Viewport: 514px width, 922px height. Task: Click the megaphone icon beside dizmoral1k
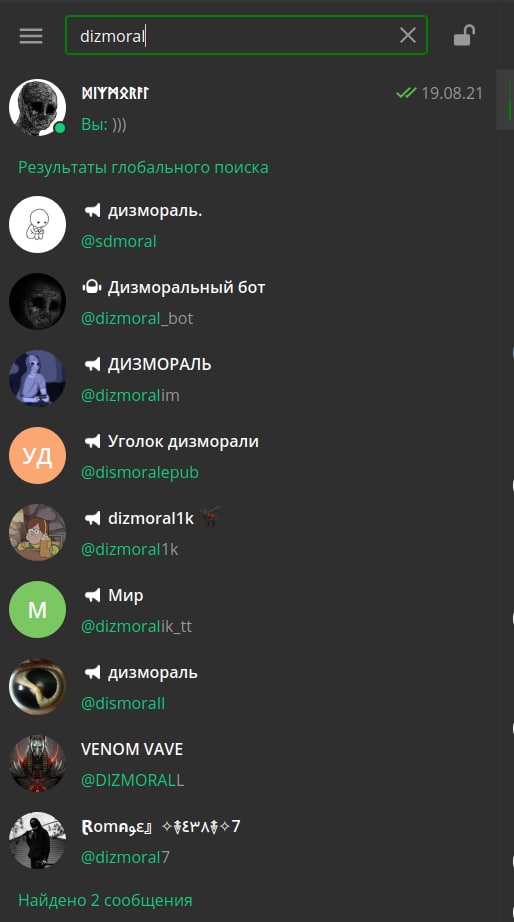(92, 519)
